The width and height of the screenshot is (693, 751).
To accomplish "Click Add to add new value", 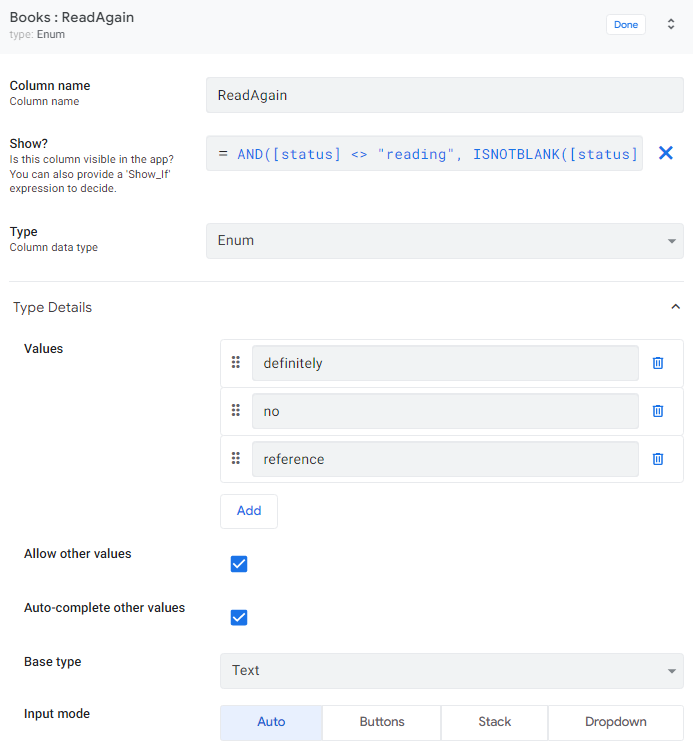I will pyautogui.click(x=249, y=511).
